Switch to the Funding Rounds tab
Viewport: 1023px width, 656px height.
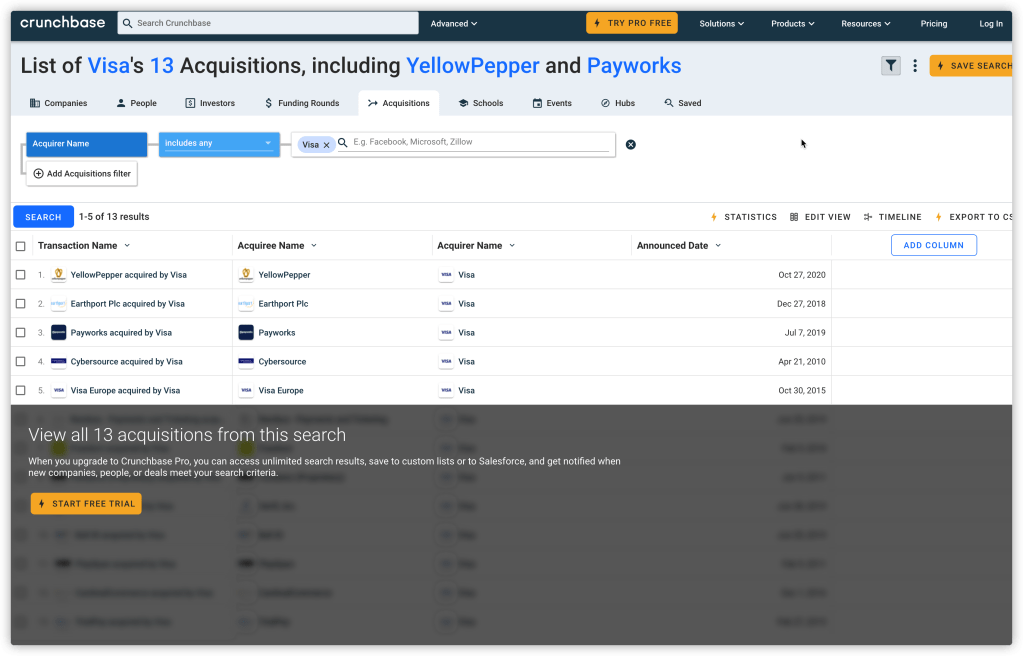click(x=301, y=103)
